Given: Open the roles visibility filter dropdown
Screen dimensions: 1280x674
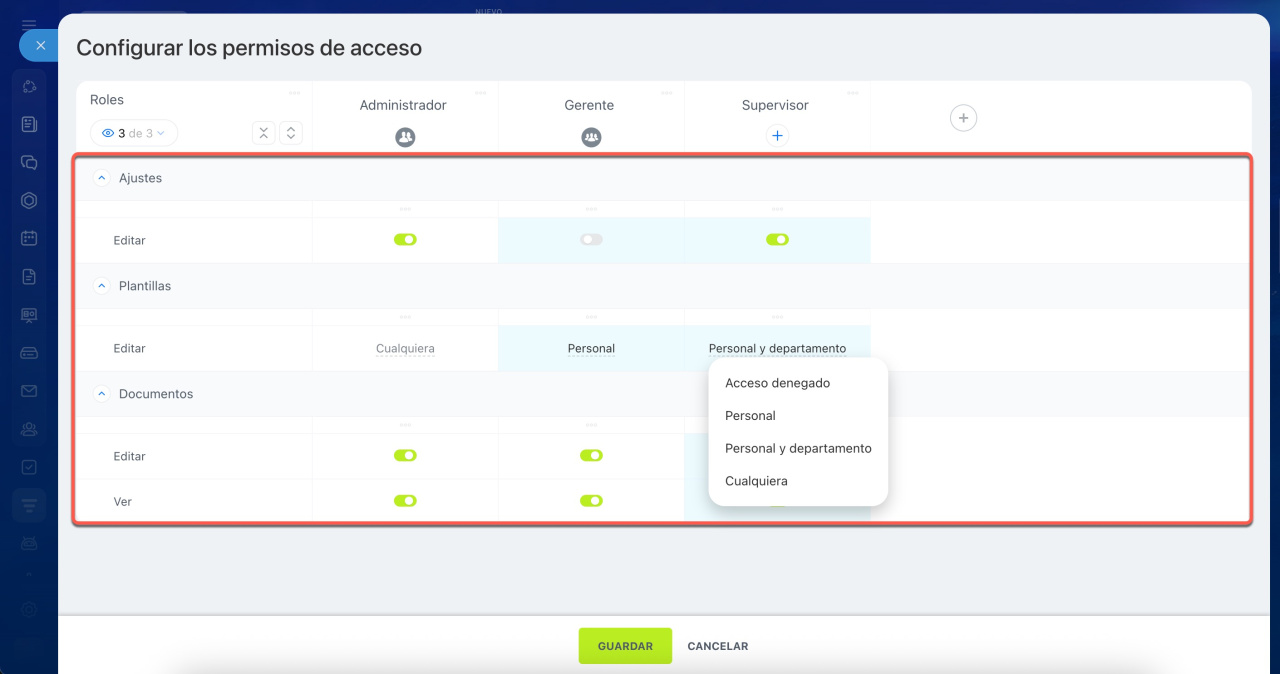Looking at the screenshot, I should point(134,133).
